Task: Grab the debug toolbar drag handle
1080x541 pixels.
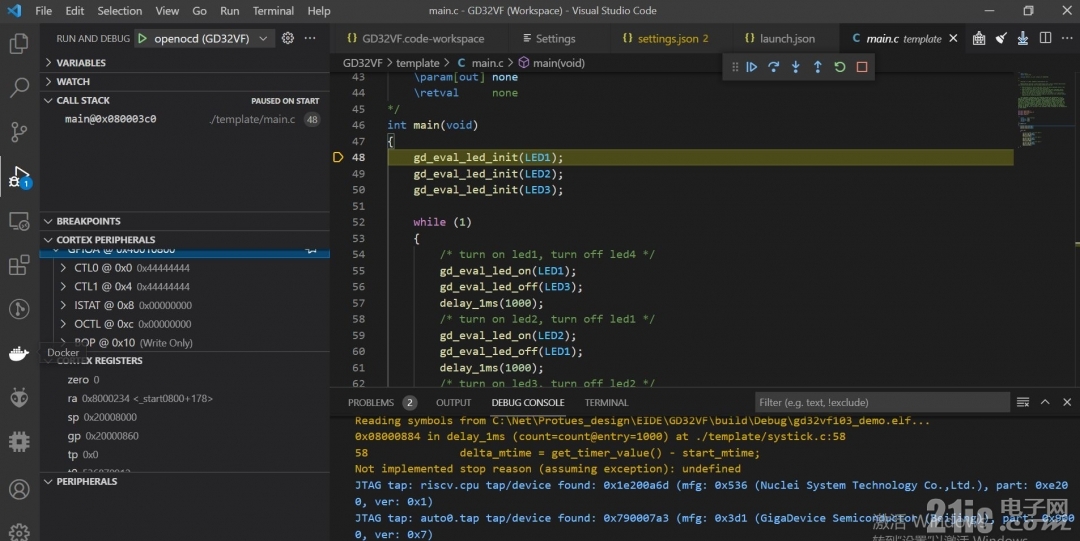Action: [735, 67]
